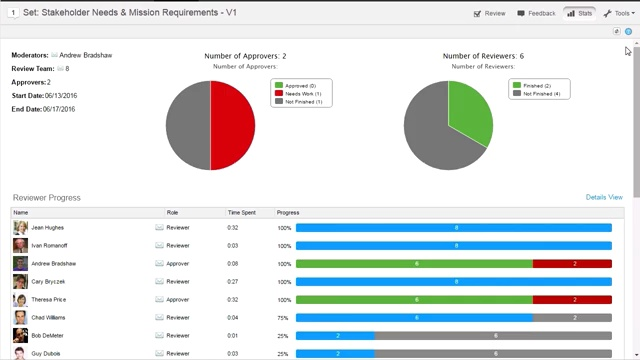Click the Needs Work (1) legend entry
This screenshot has height=360, width=640.
298,93
